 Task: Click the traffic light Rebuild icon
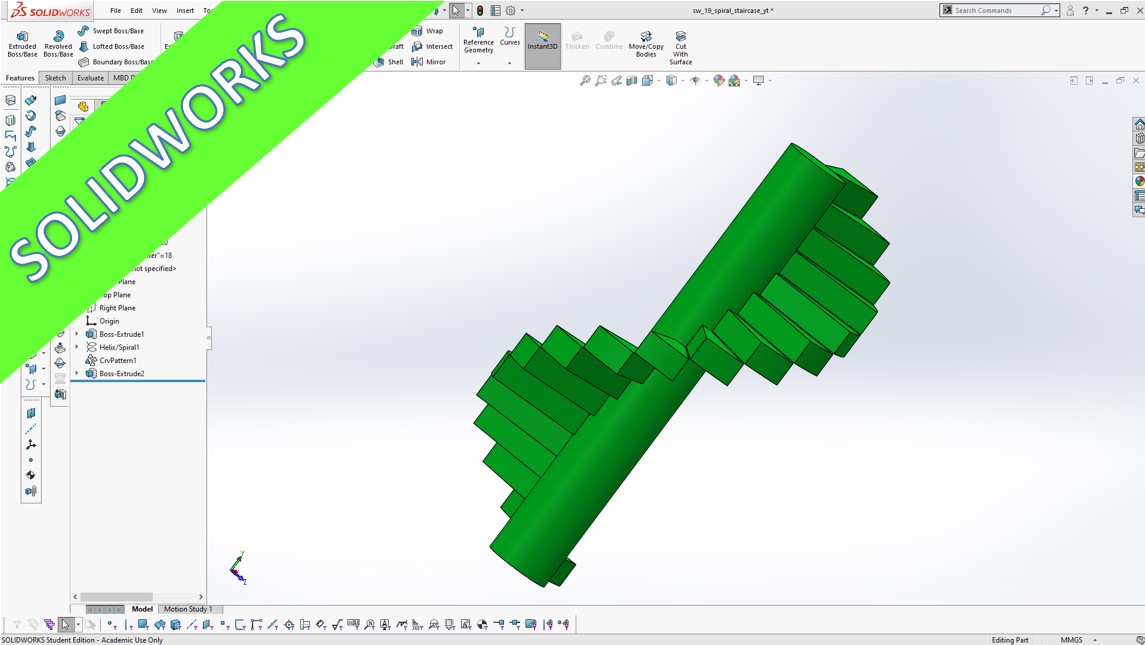click(x=480, y=10)
